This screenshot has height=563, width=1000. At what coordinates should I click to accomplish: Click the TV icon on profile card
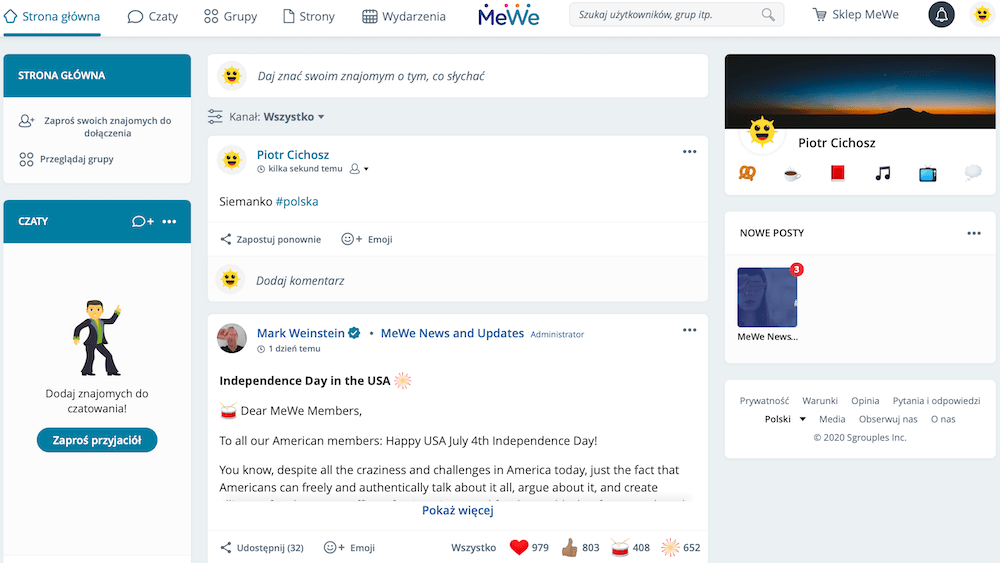(927, 173)
